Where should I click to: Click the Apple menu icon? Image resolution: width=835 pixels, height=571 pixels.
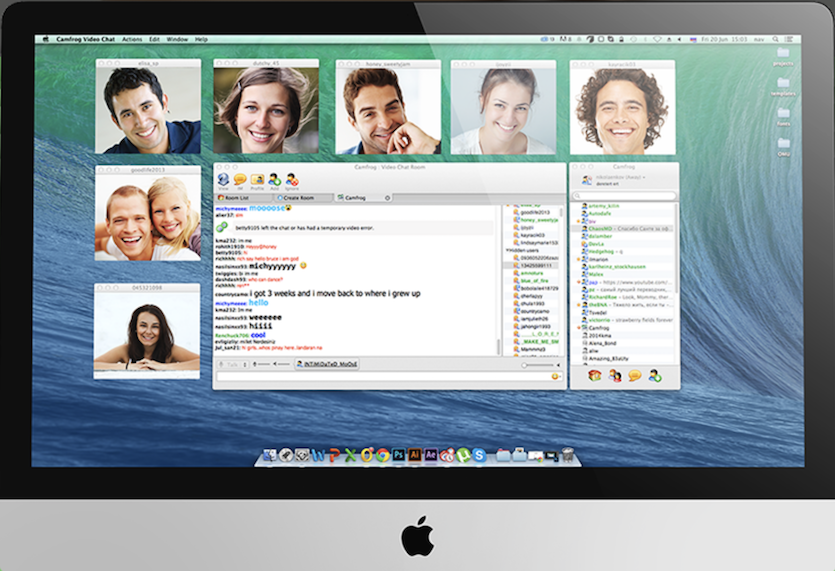[x=46, y=39]
